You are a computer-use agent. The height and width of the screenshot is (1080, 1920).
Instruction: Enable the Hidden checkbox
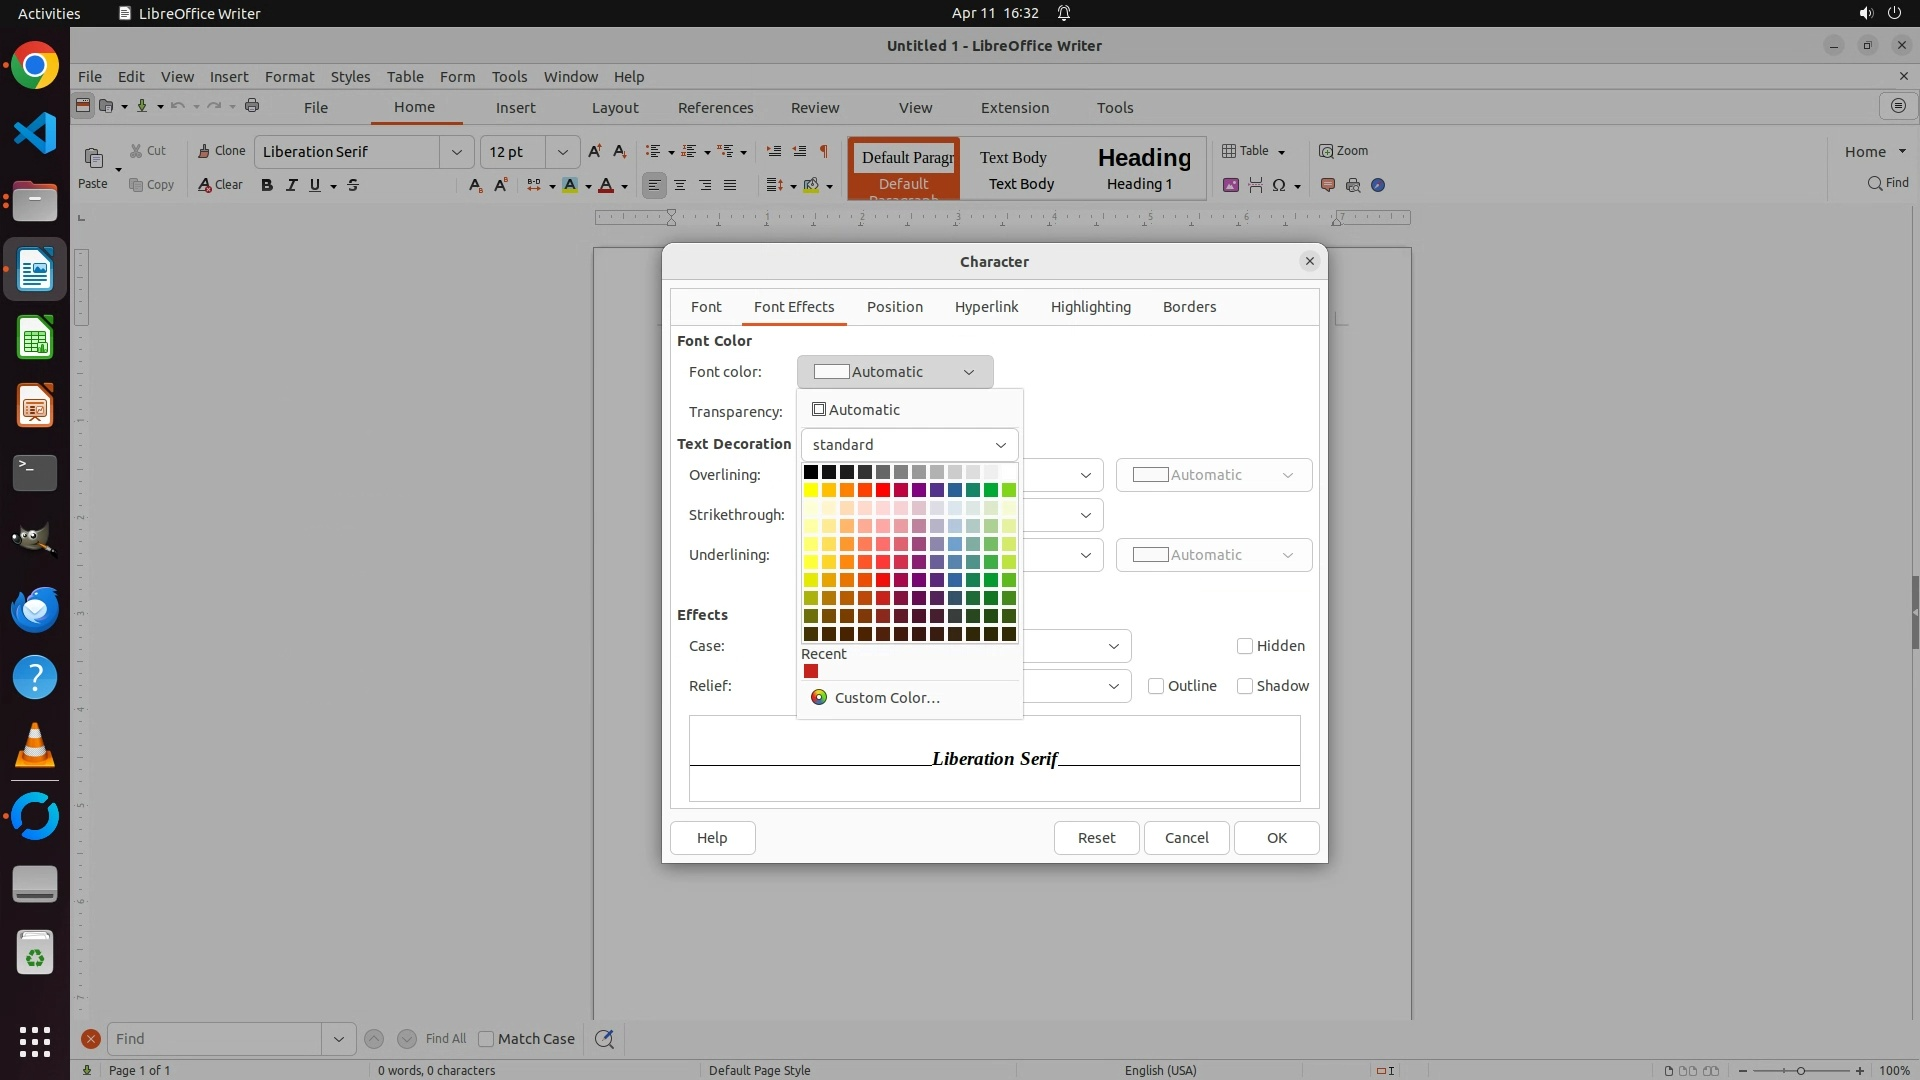click(1245, 646)
